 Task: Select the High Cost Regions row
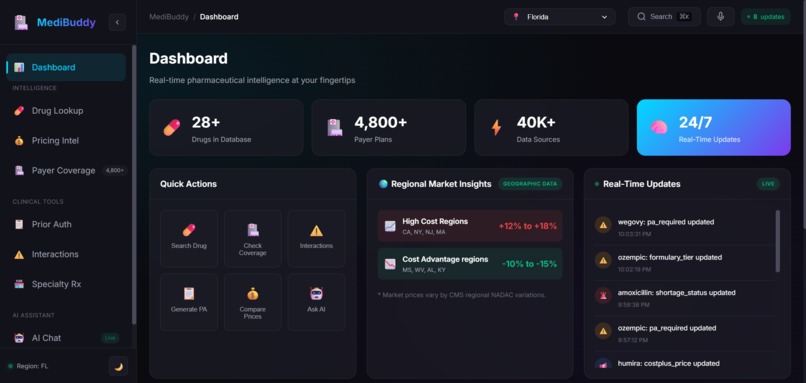[x=470, y=226]
